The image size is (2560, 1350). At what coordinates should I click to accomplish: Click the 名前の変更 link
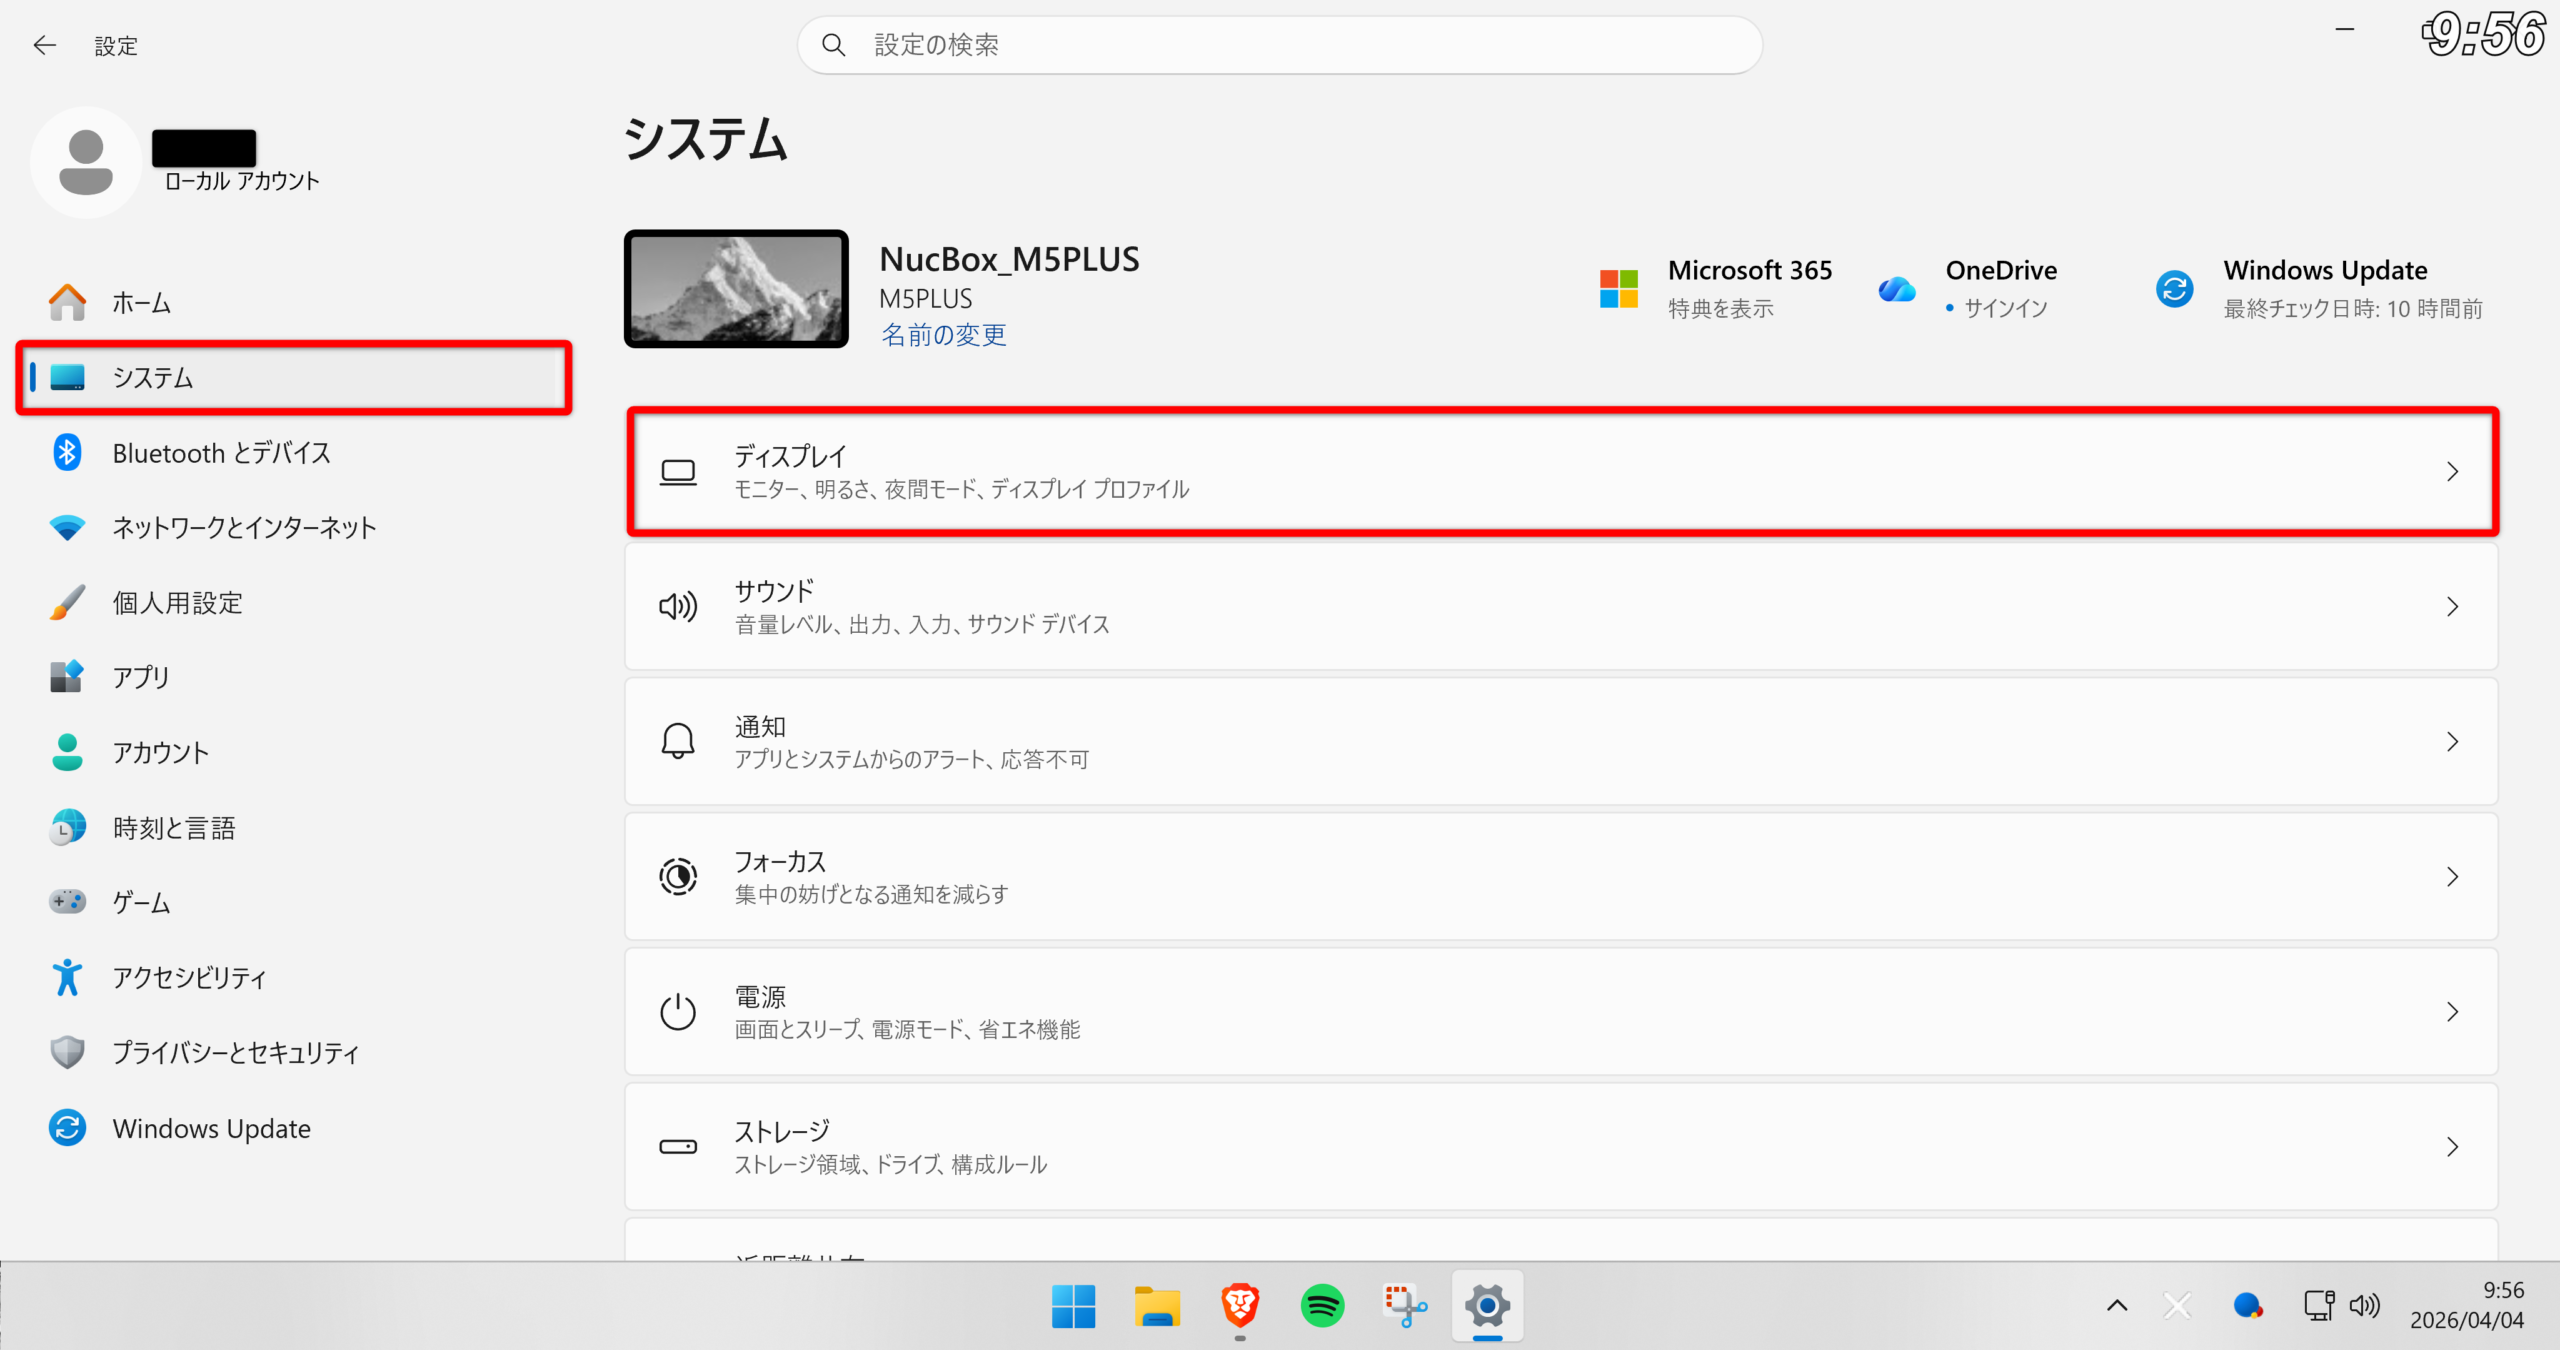pyautogui.click(x=943, y=335)
